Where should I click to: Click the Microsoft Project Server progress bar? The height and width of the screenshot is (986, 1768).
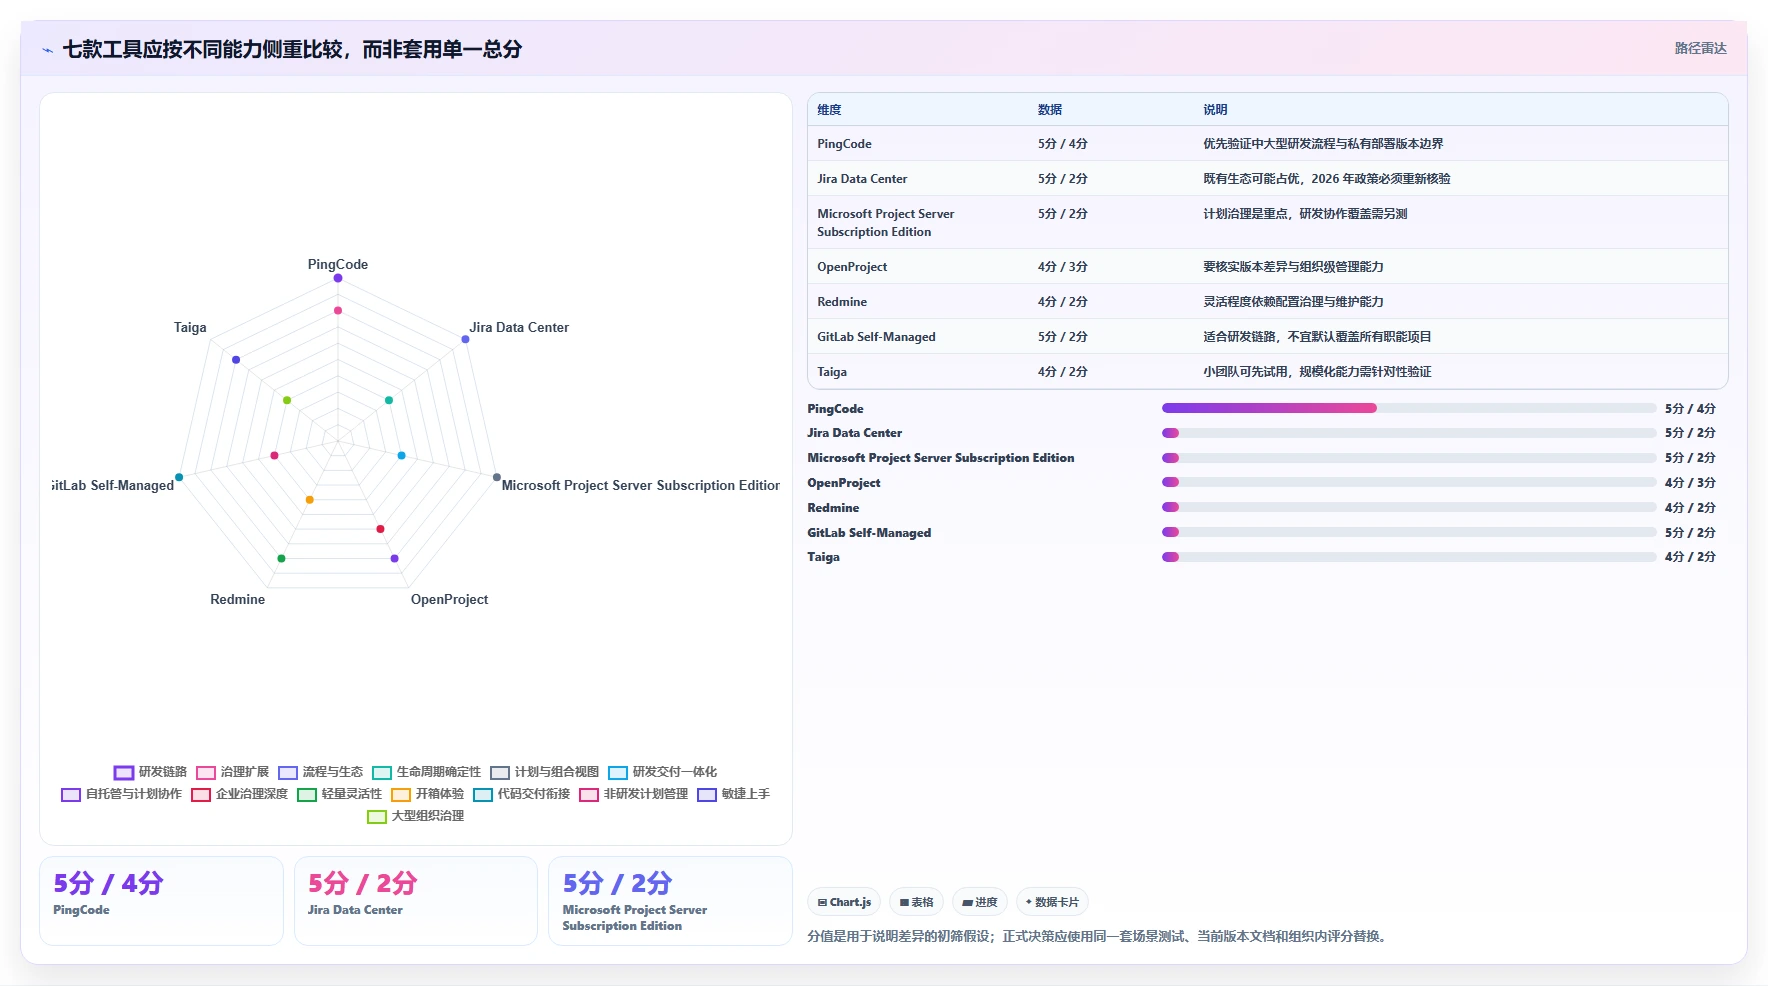click(1409, 458)
